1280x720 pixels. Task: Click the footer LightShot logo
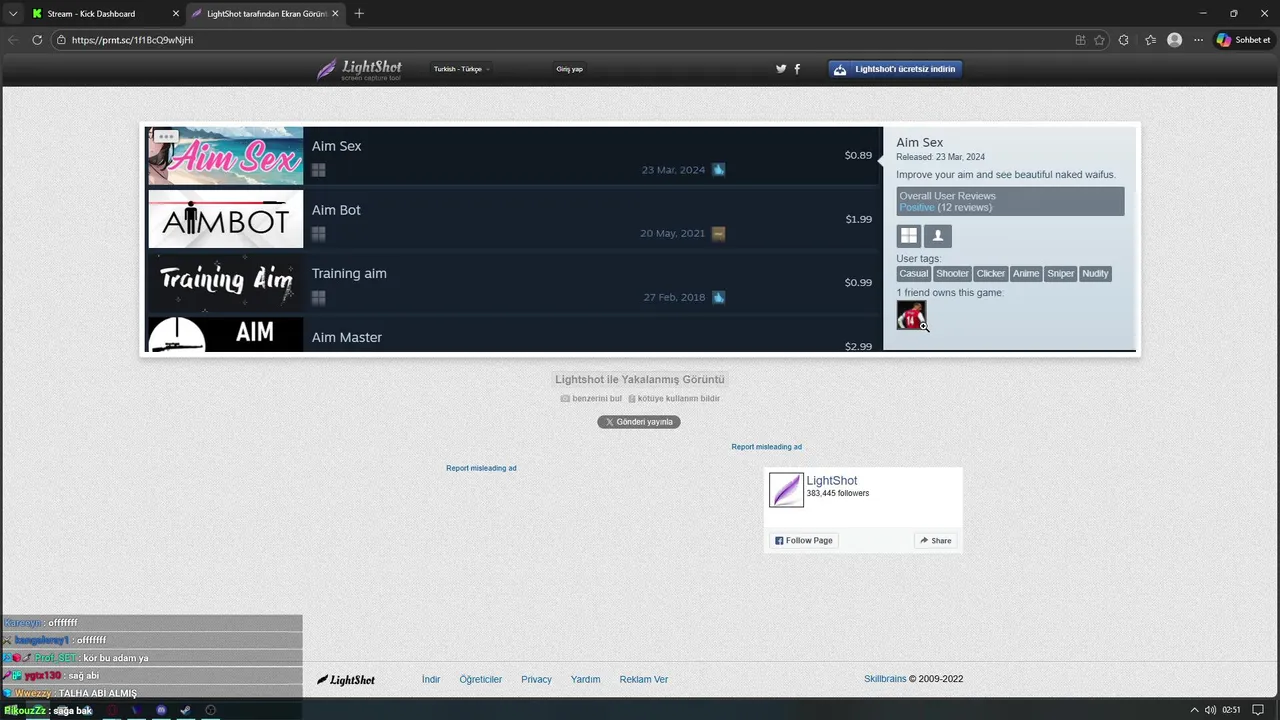[346, 680]
